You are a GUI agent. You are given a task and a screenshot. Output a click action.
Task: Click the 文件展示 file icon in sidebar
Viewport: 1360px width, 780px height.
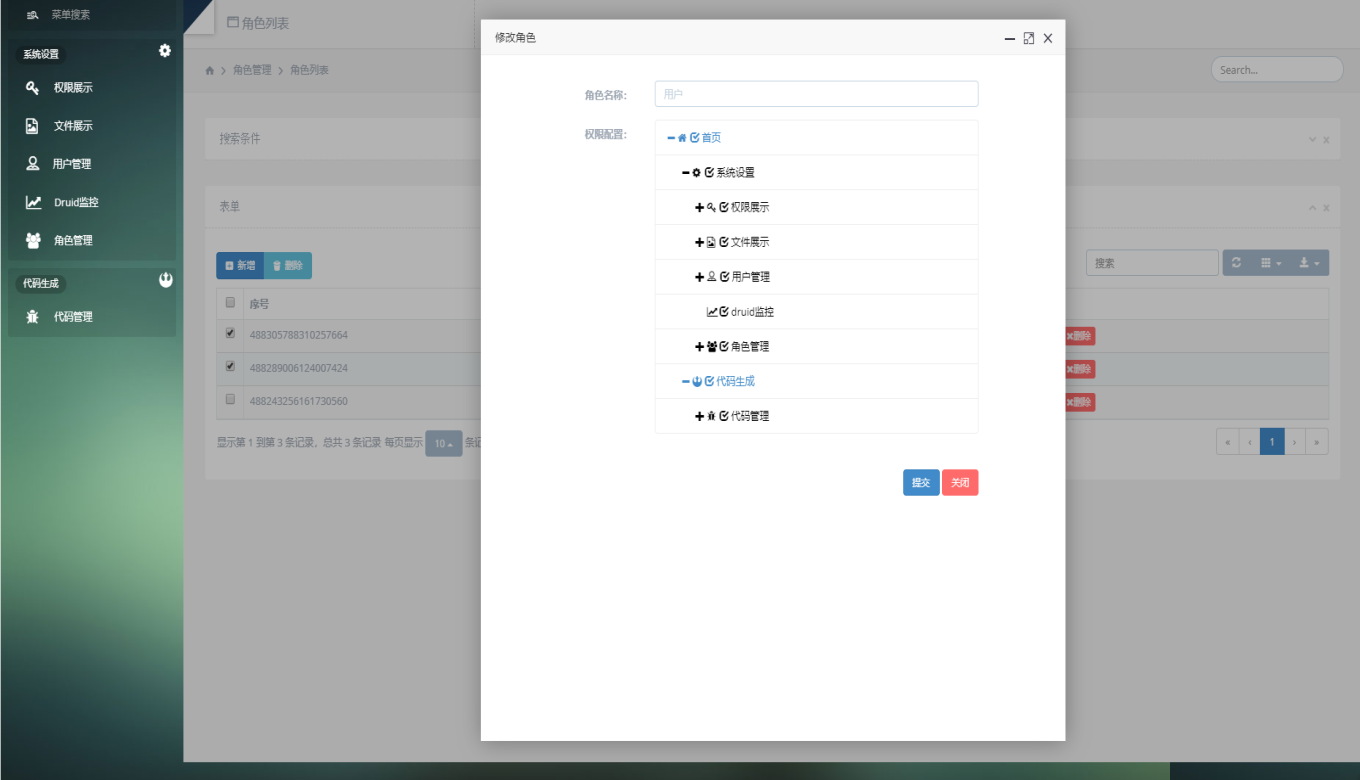[32, 126]
